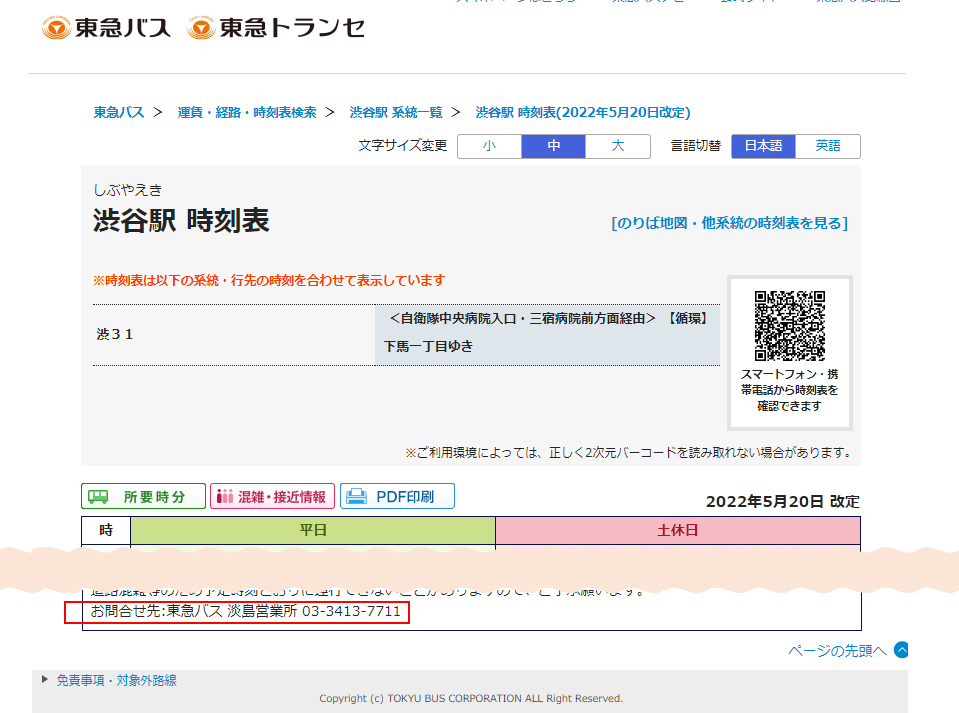Set text size to 中
Image resolution: width=959 pixels, height=713 pixels.
coord(554,146)
